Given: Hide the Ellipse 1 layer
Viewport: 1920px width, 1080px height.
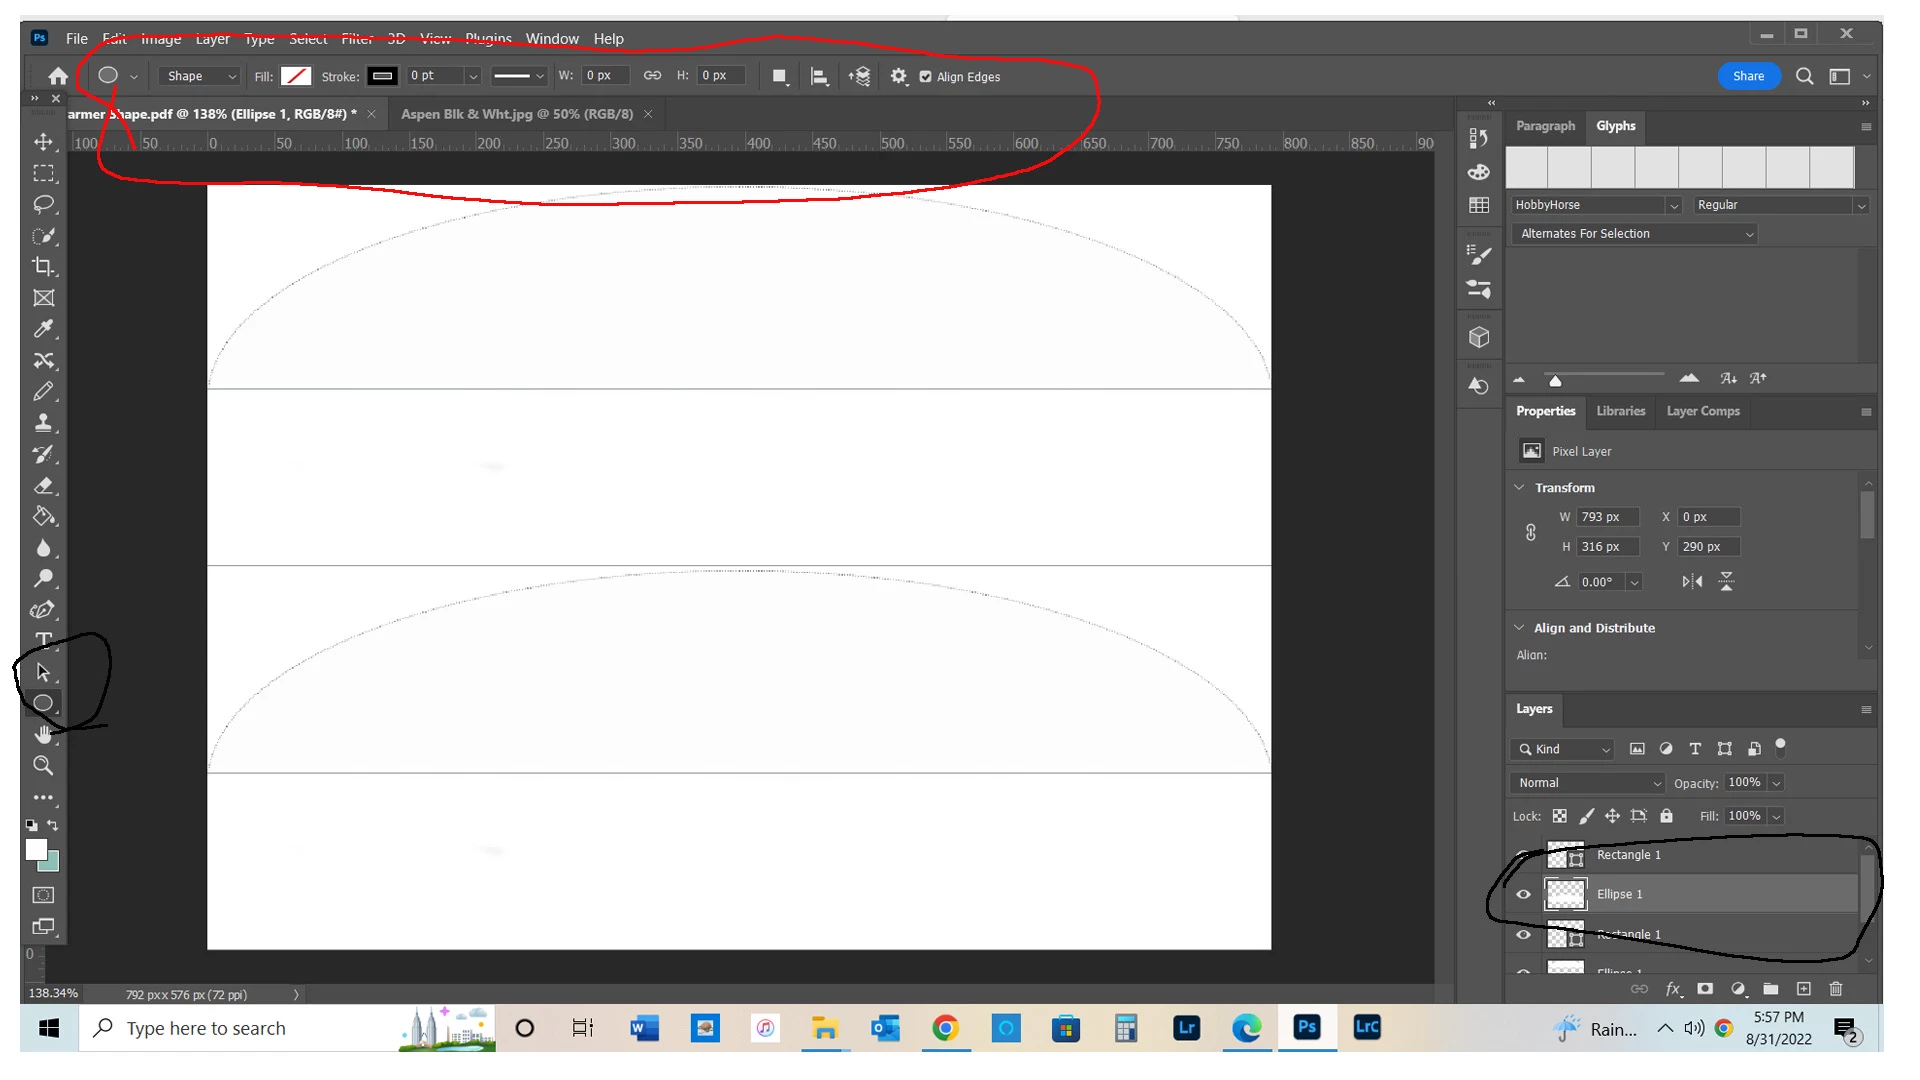Looking at the screenshot, I should pos(1523,894).
